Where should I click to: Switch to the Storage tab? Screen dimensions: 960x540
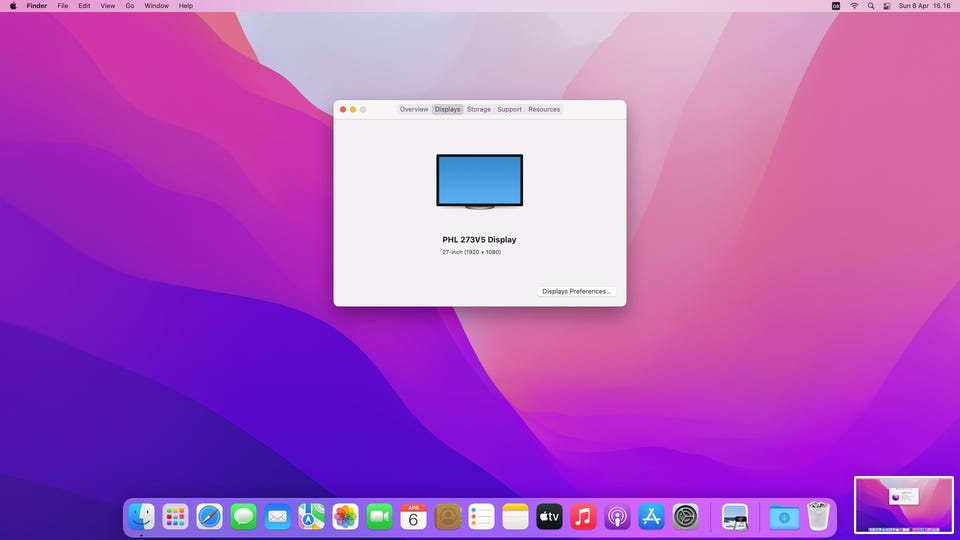(479, 109)
